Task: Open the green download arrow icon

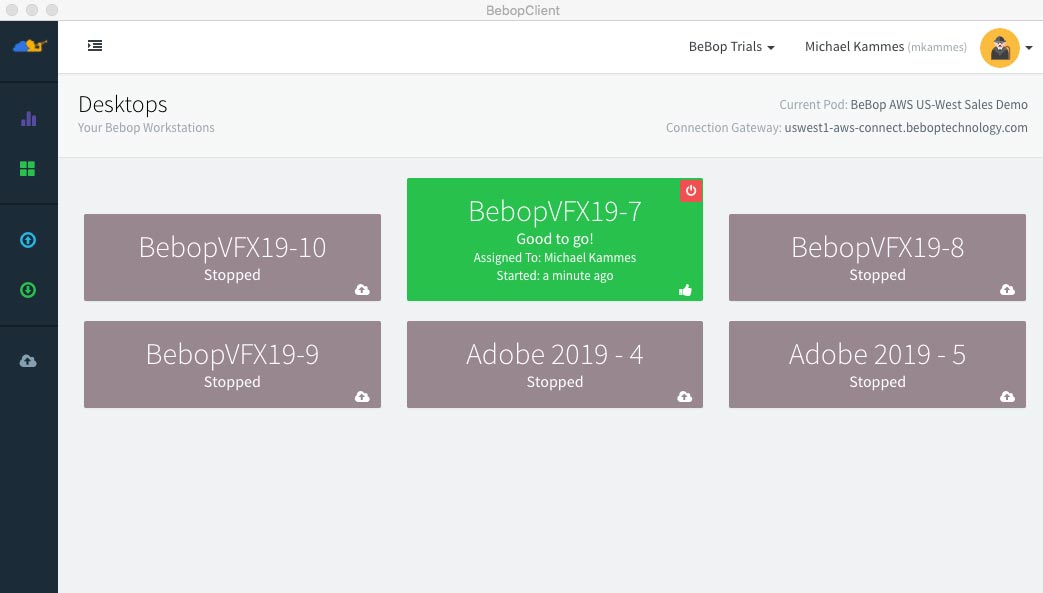Action: pyautogui.click(x=28, y=290)
